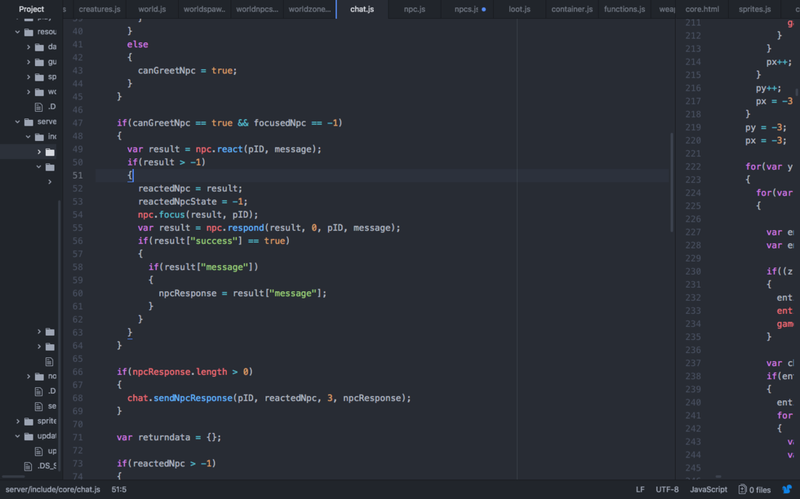Switch to the npc.js tab
800x499 pixels.
[414, 9]
